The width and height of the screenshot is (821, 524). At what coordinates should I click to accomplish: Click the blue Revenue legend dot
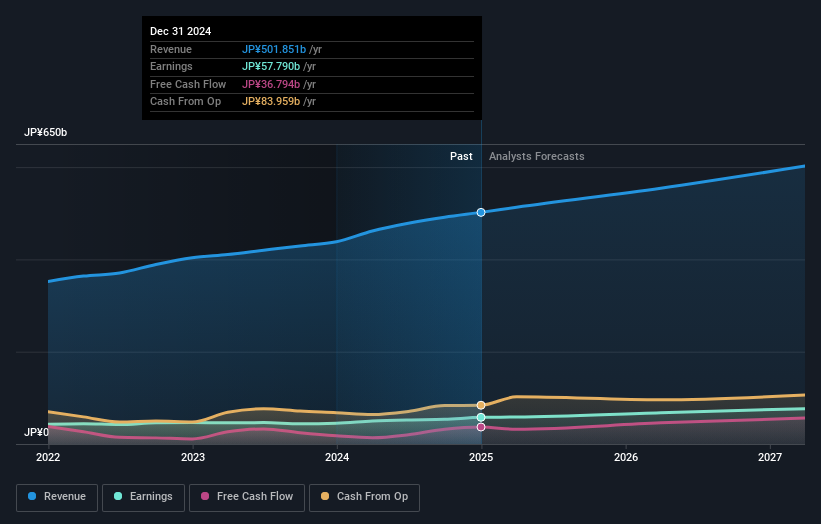pyautogui.click(x=32, y=496)
